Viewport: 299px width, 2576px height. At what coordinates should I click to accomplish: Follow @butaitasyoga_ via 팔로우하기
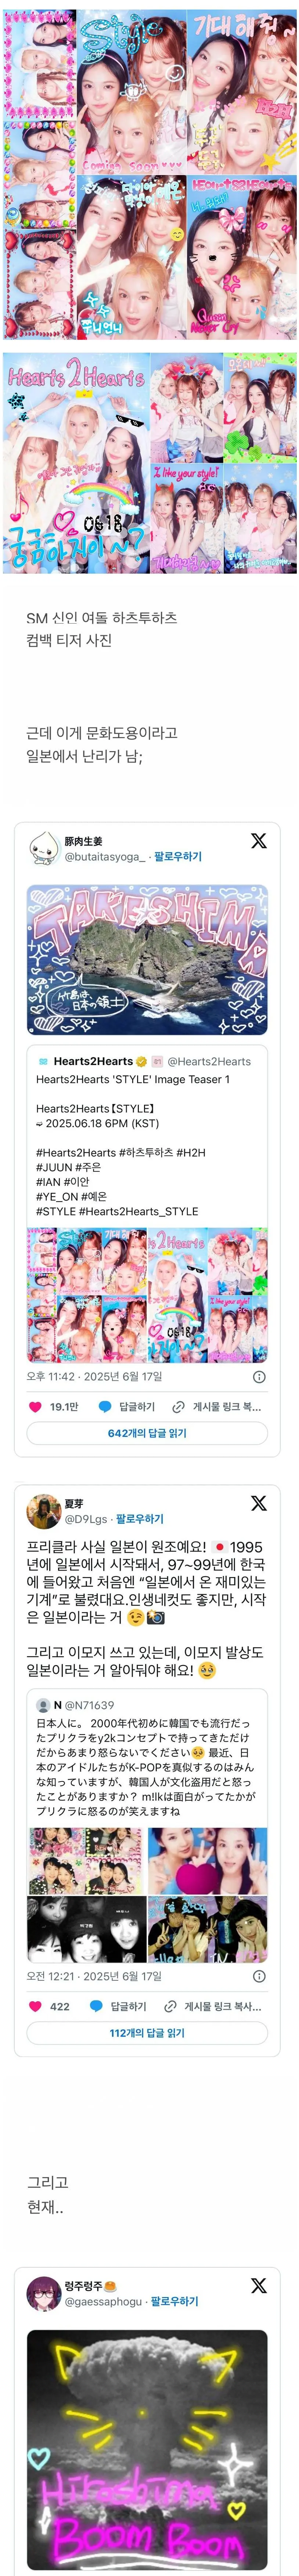177,856
